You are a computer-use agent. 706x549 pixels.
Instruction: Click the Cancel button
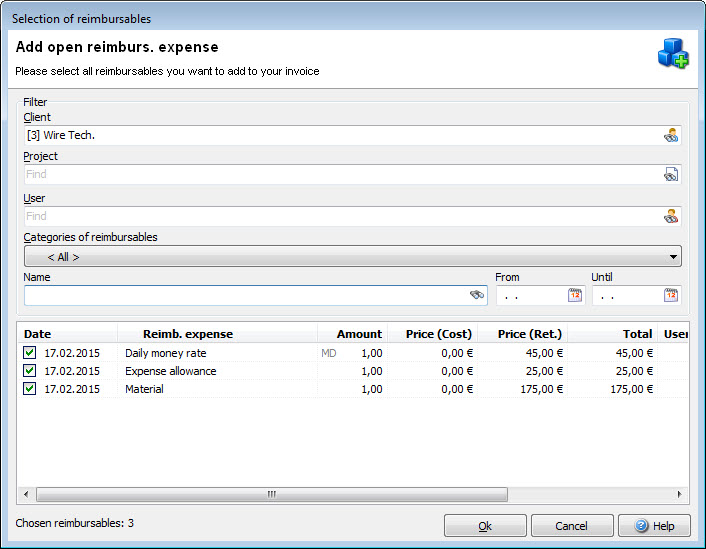coord(572,526)
